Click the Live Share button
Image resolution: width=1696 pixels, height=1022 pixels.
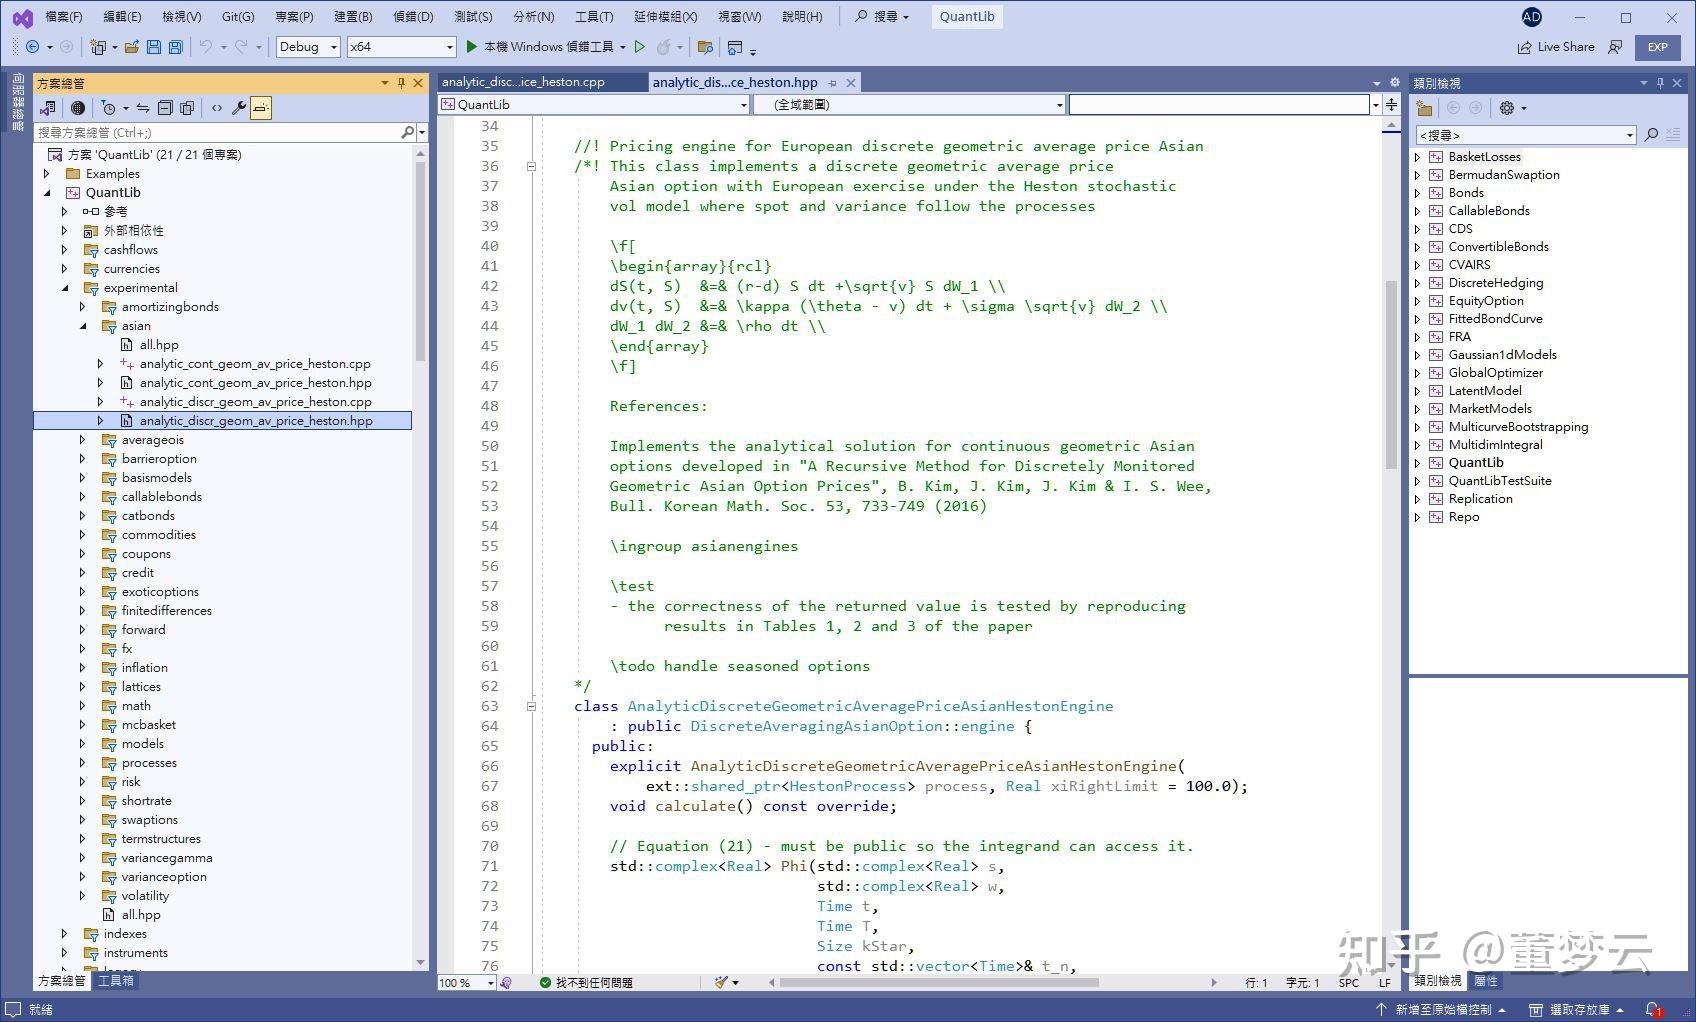[1556, 47]
